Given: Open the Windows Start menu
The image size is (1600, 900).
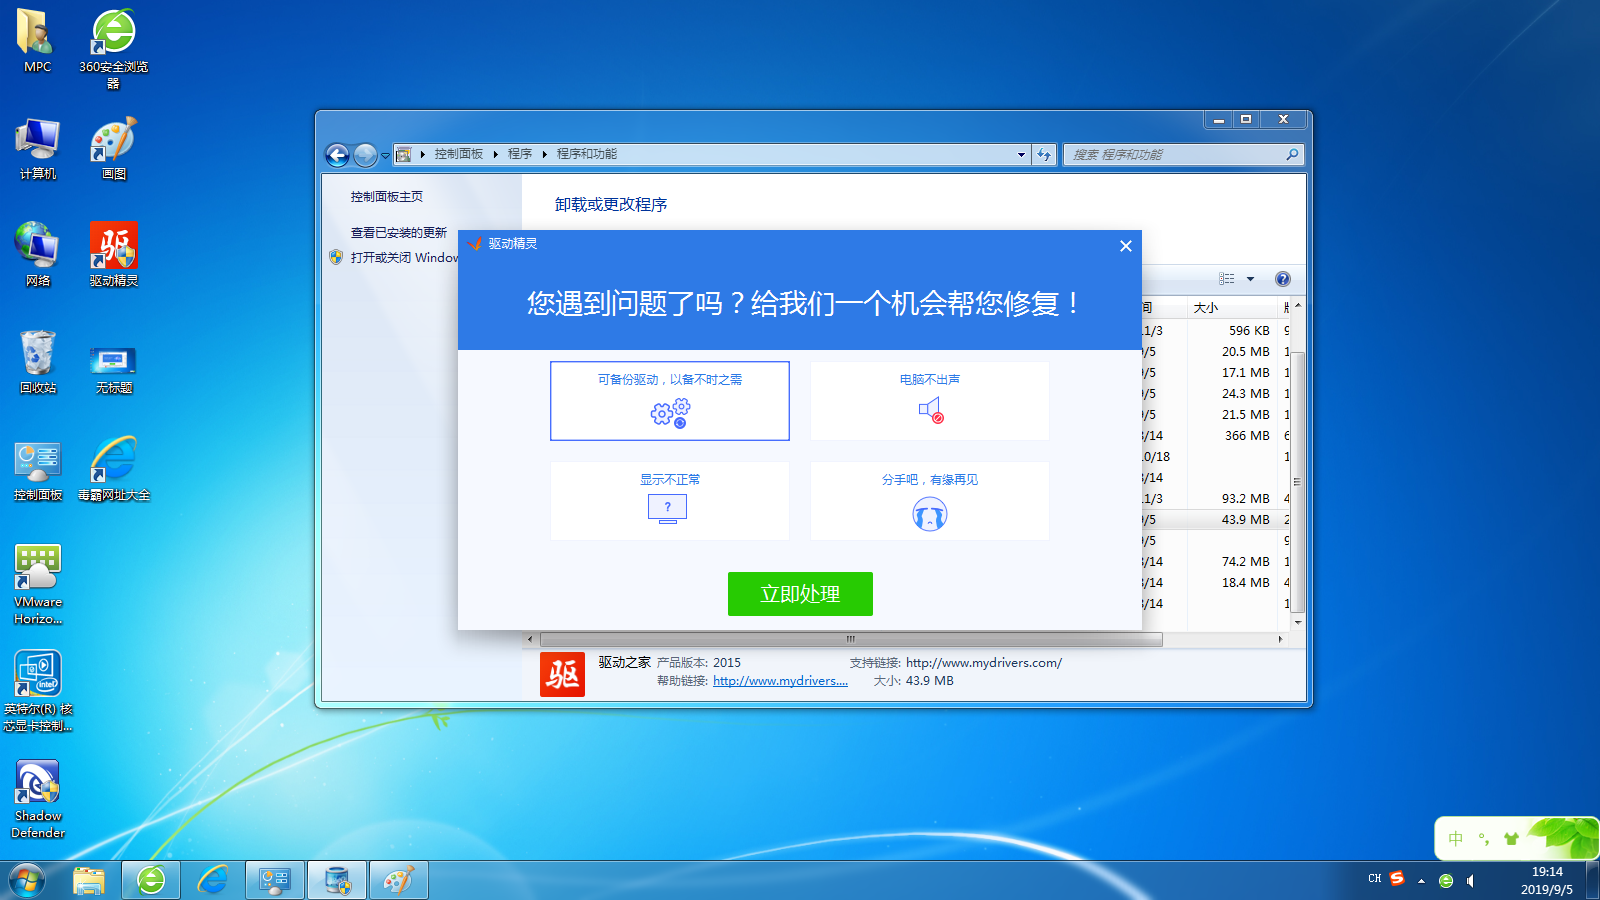Looking at the screenshot, I should (x=27, y=881).
